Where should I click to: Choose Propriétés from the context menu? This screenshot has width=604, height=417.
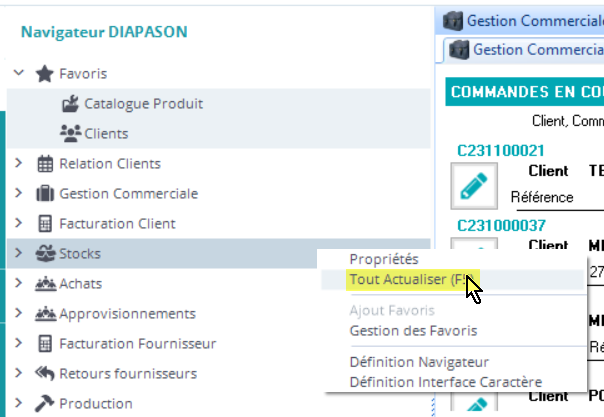tap(384, 259)
